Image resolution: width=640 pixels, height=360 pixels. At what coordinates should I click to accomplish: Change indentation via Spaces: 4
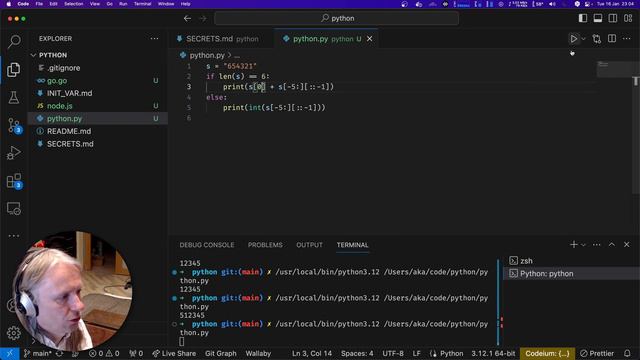click(357, 353)
